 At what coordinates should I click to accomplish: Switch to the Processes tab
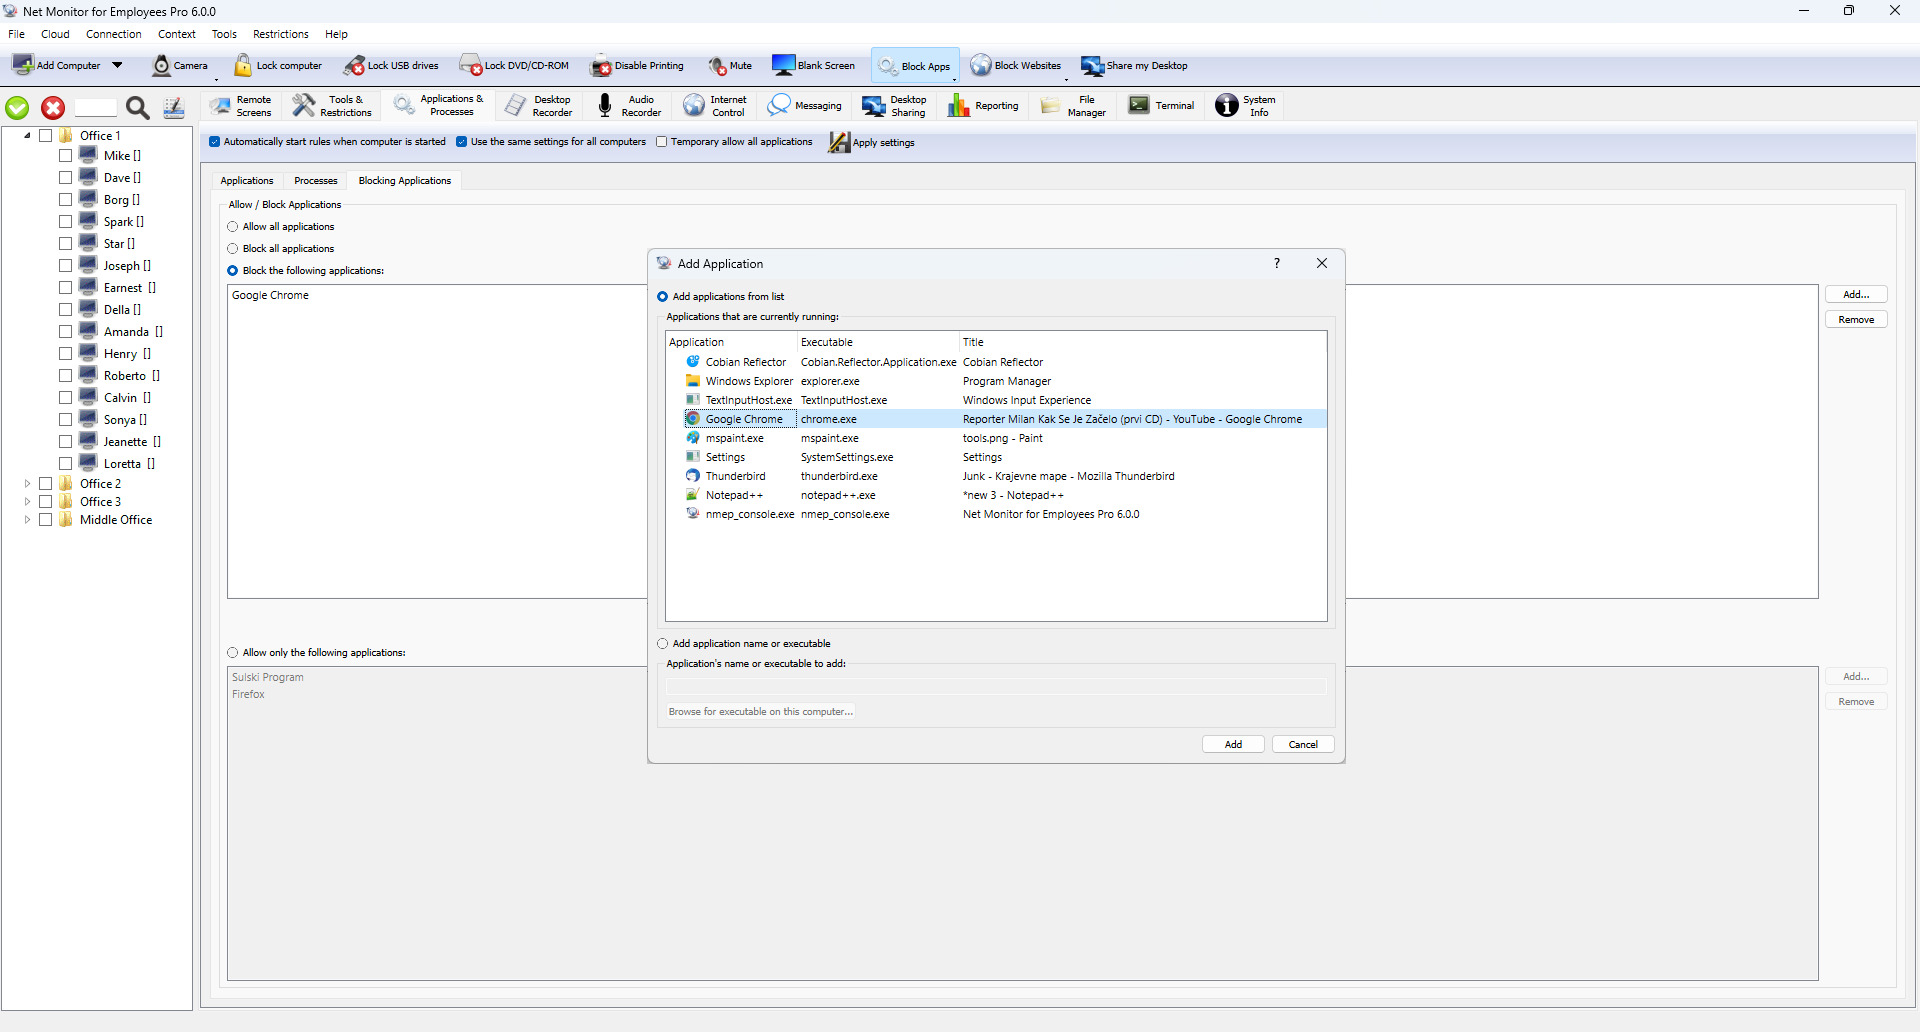coord(315,181)
